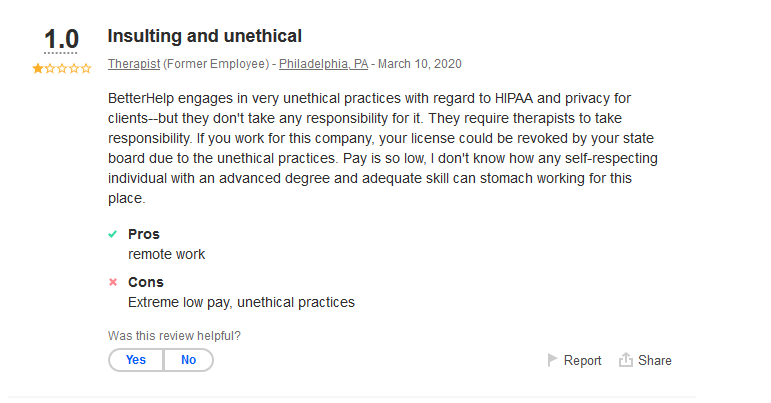Screen dimensions: 771x403
Task: Click the 'Was this review helpful?' prompt
Action: click(x=174, y=336)
